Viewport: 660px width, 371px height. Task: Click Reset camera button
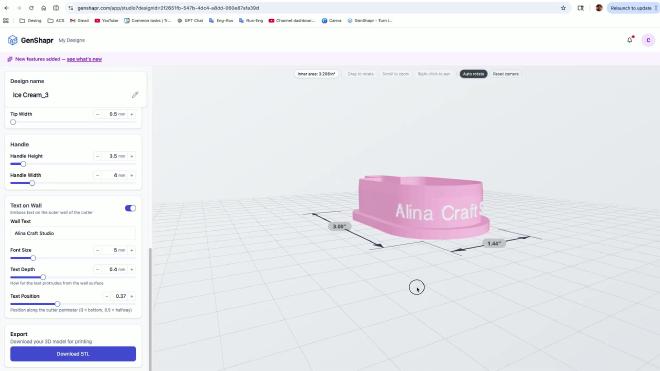[506, 74]
